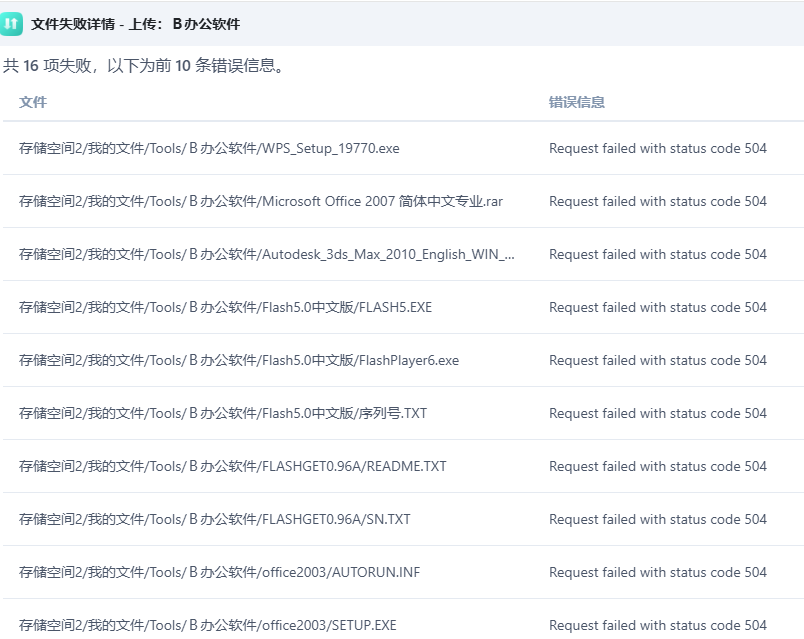The image size is (804, 639).
Task: Select the FLASHGET0.96A/SN.TXT file path
Action: (x=215, y=520)
